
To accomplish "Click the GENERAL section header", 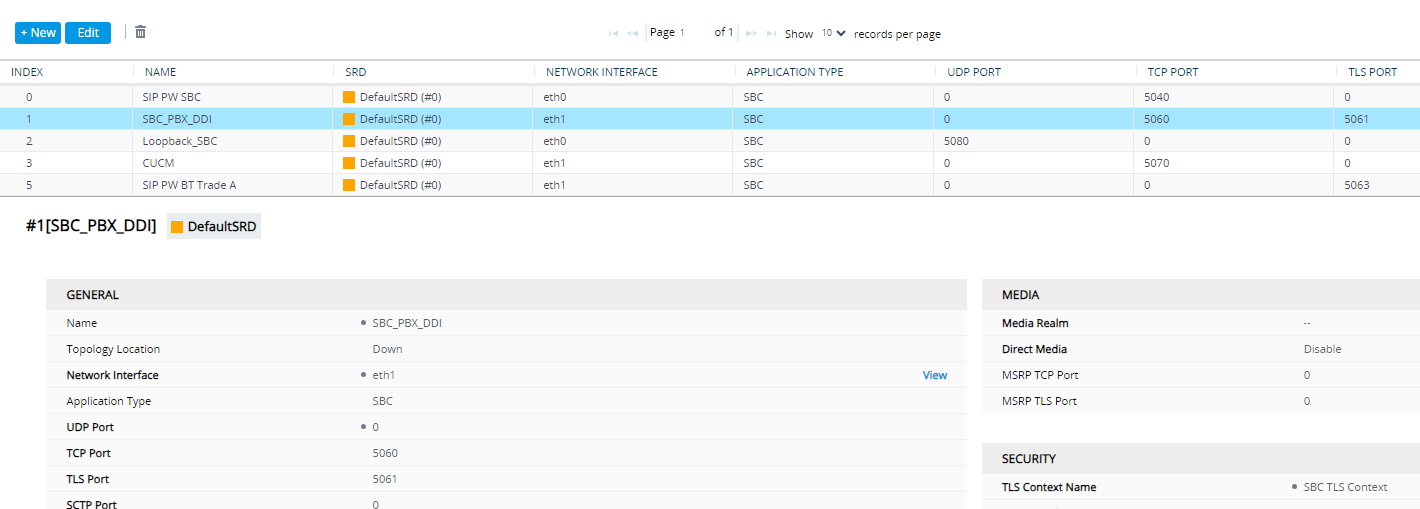I will pyautogui.click(x=506, y=295).
